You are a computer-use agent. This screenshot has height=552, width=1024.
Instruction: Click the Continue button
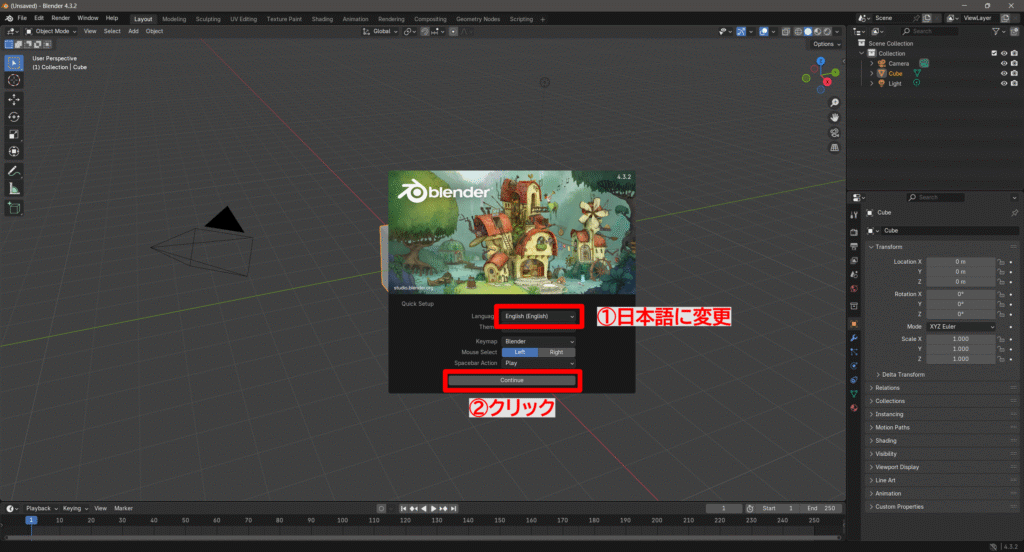512,380
